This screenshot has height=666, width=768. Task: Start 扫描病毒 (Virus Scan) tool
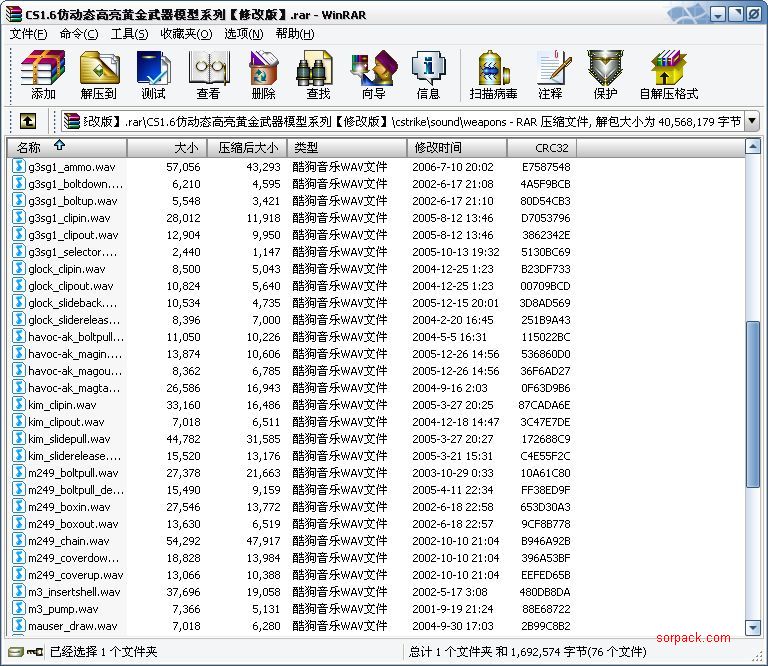click(x=493, y=76)
